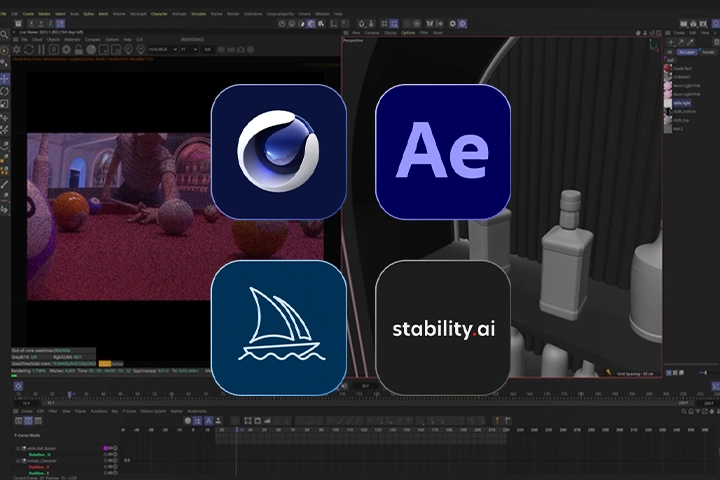Screen dimensions: 720x480
Task: Click the plain four-squares grid icon in top toolbar
Action: 384,23
